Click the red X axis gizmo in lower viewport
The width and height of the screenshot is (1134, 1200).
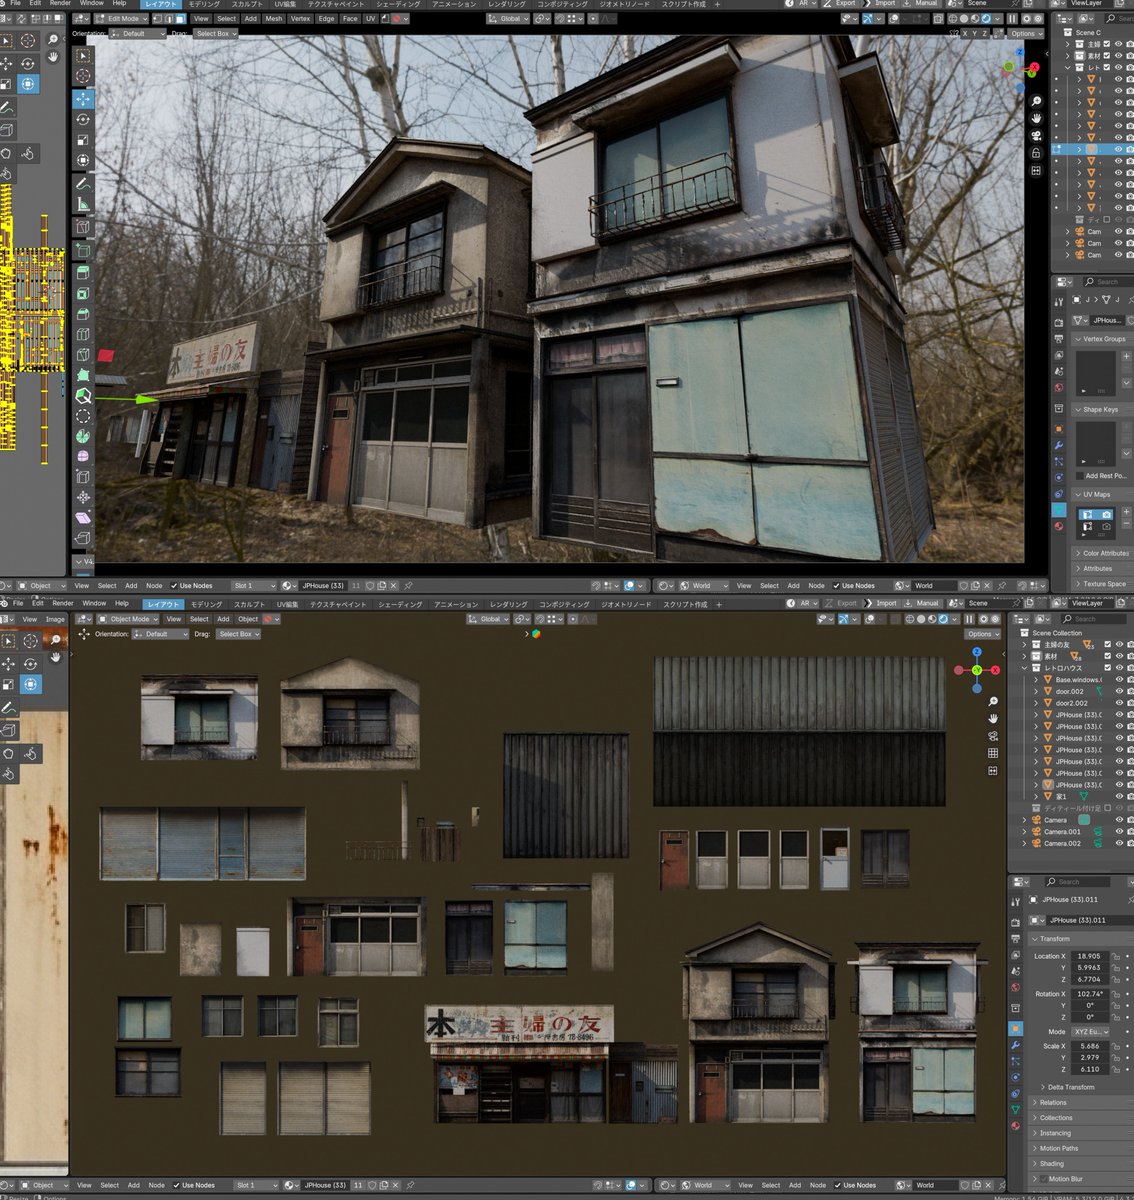tap(995, 670)
